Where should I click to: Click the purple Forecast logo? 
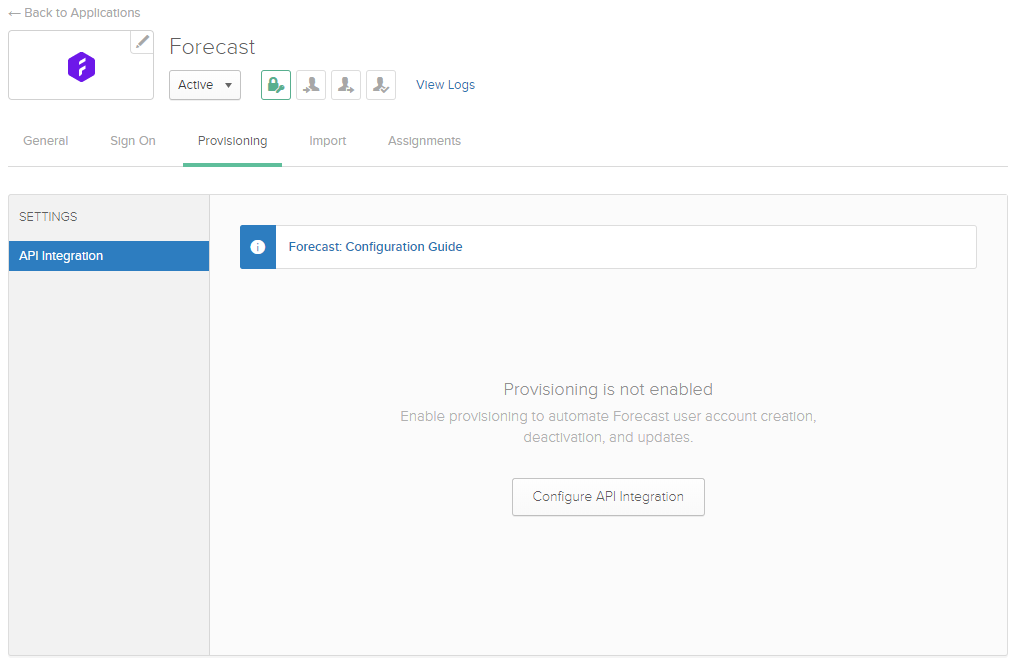click(82, 66)
